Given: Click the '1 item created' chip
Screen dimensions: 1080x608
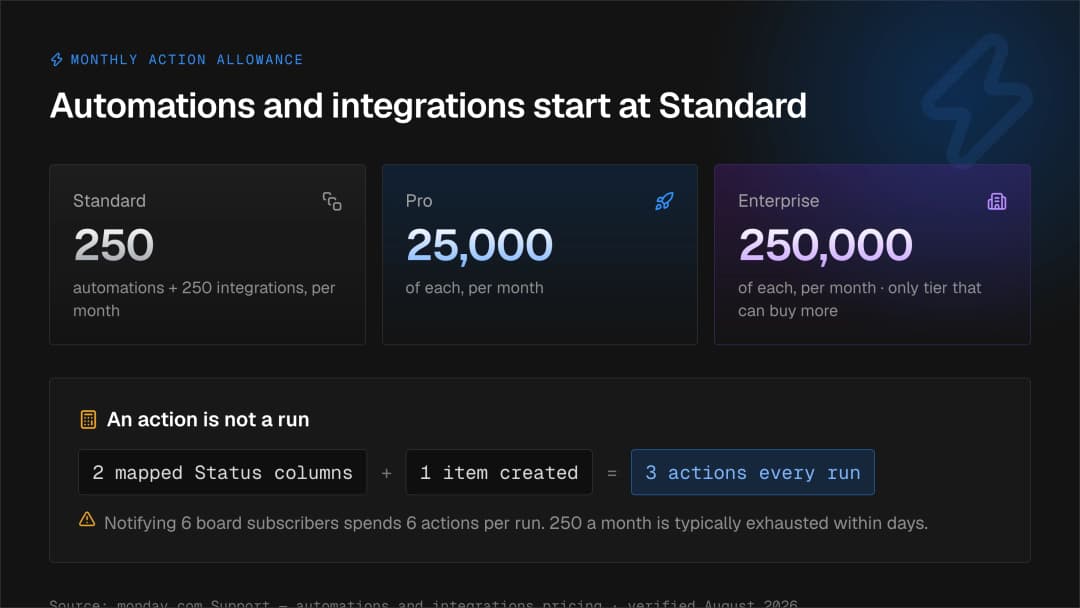Looking at the screenshot, I should [x=499, y=472].
